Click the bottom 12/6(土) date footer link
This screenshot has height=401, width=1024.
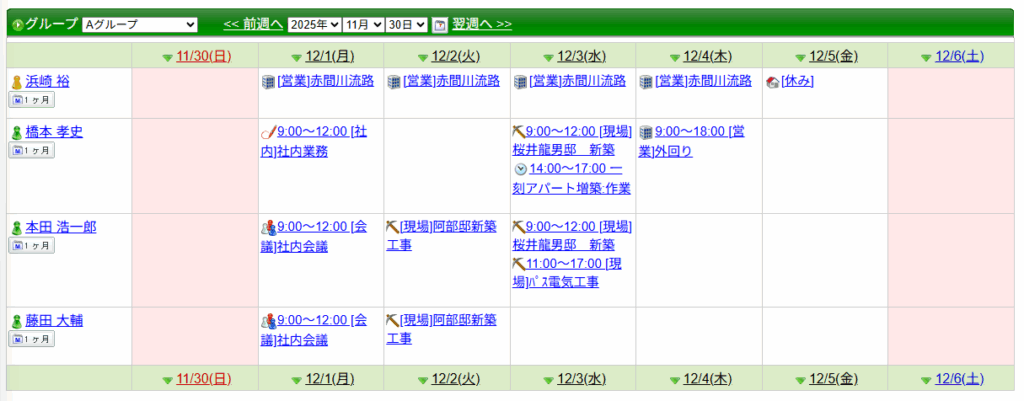[960, 378]
